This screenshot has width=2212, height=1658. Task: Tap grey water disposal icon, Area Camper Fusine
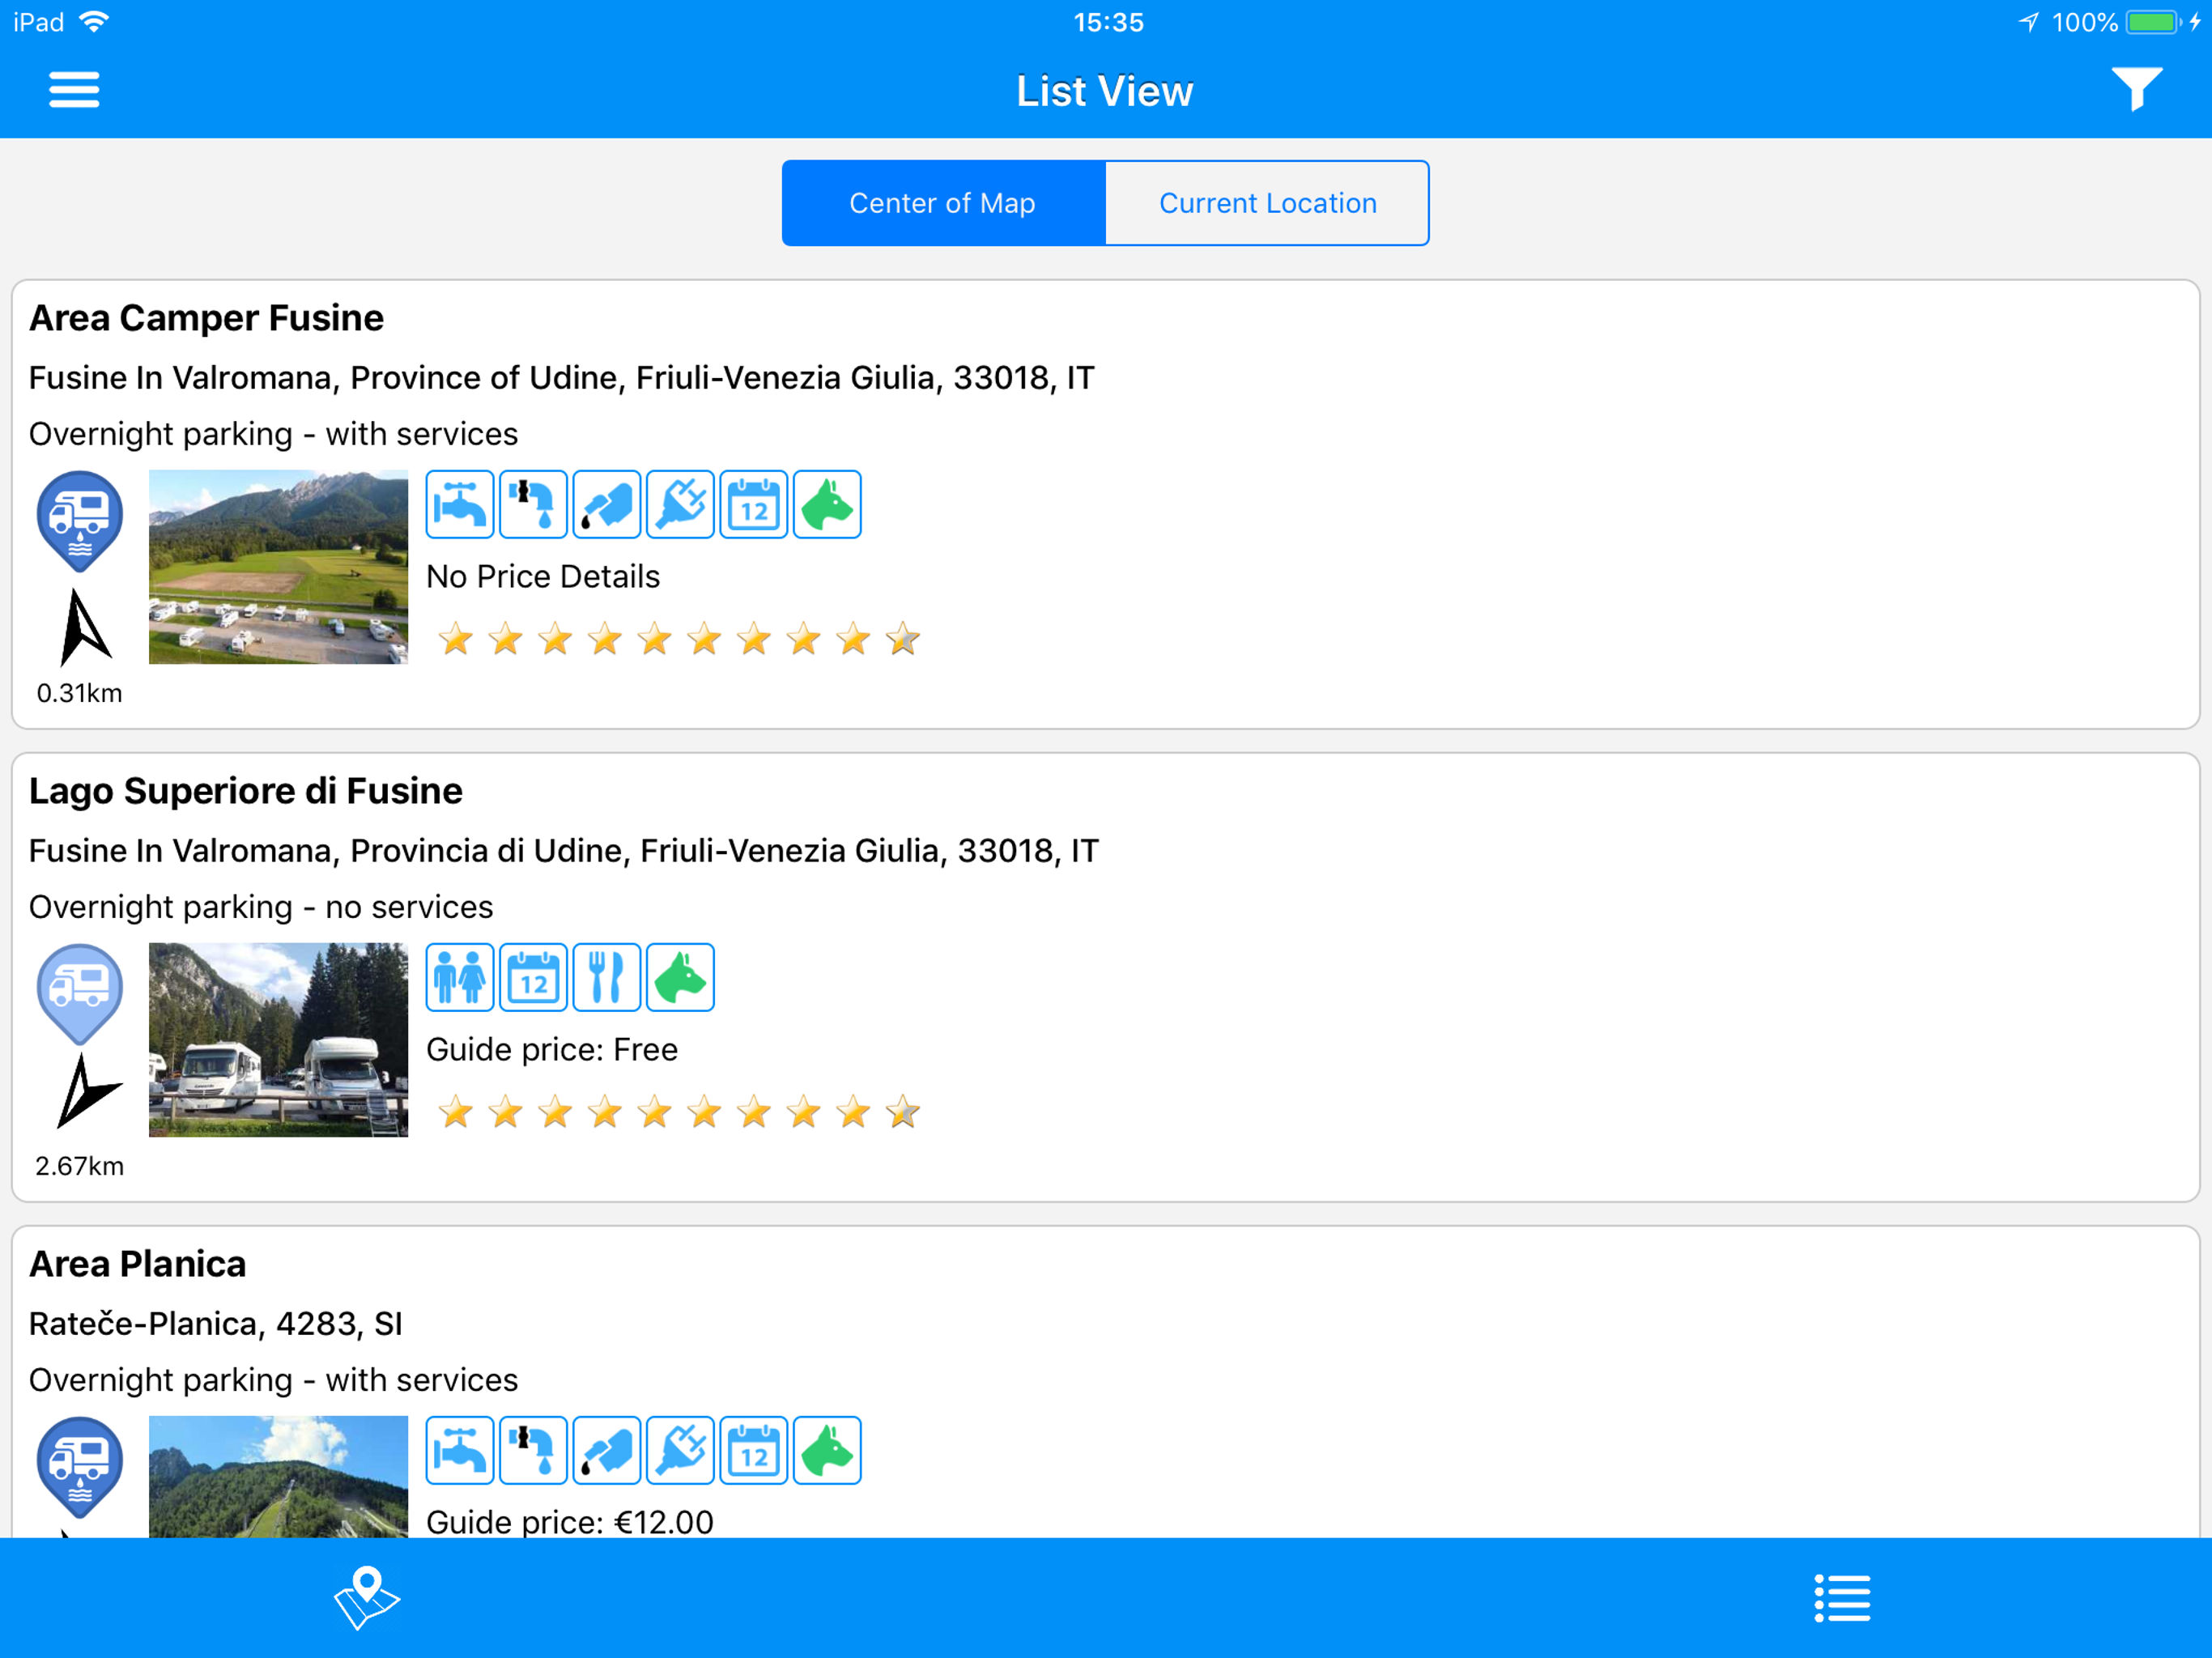tap(533, 504)
